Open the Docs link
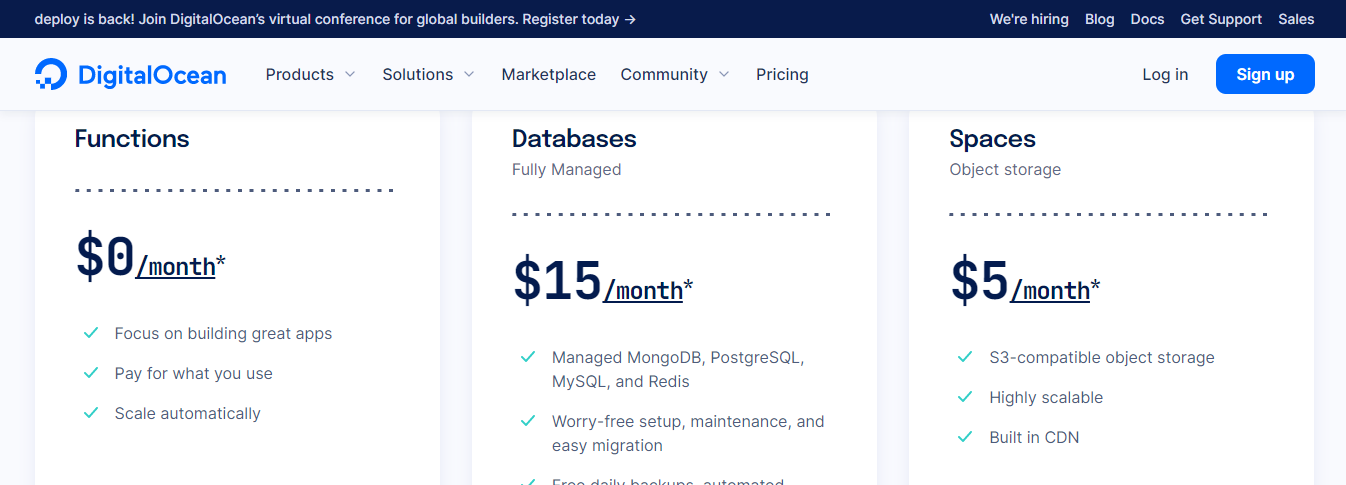Screen dimensions: 1346x485 click(1147, 19)
